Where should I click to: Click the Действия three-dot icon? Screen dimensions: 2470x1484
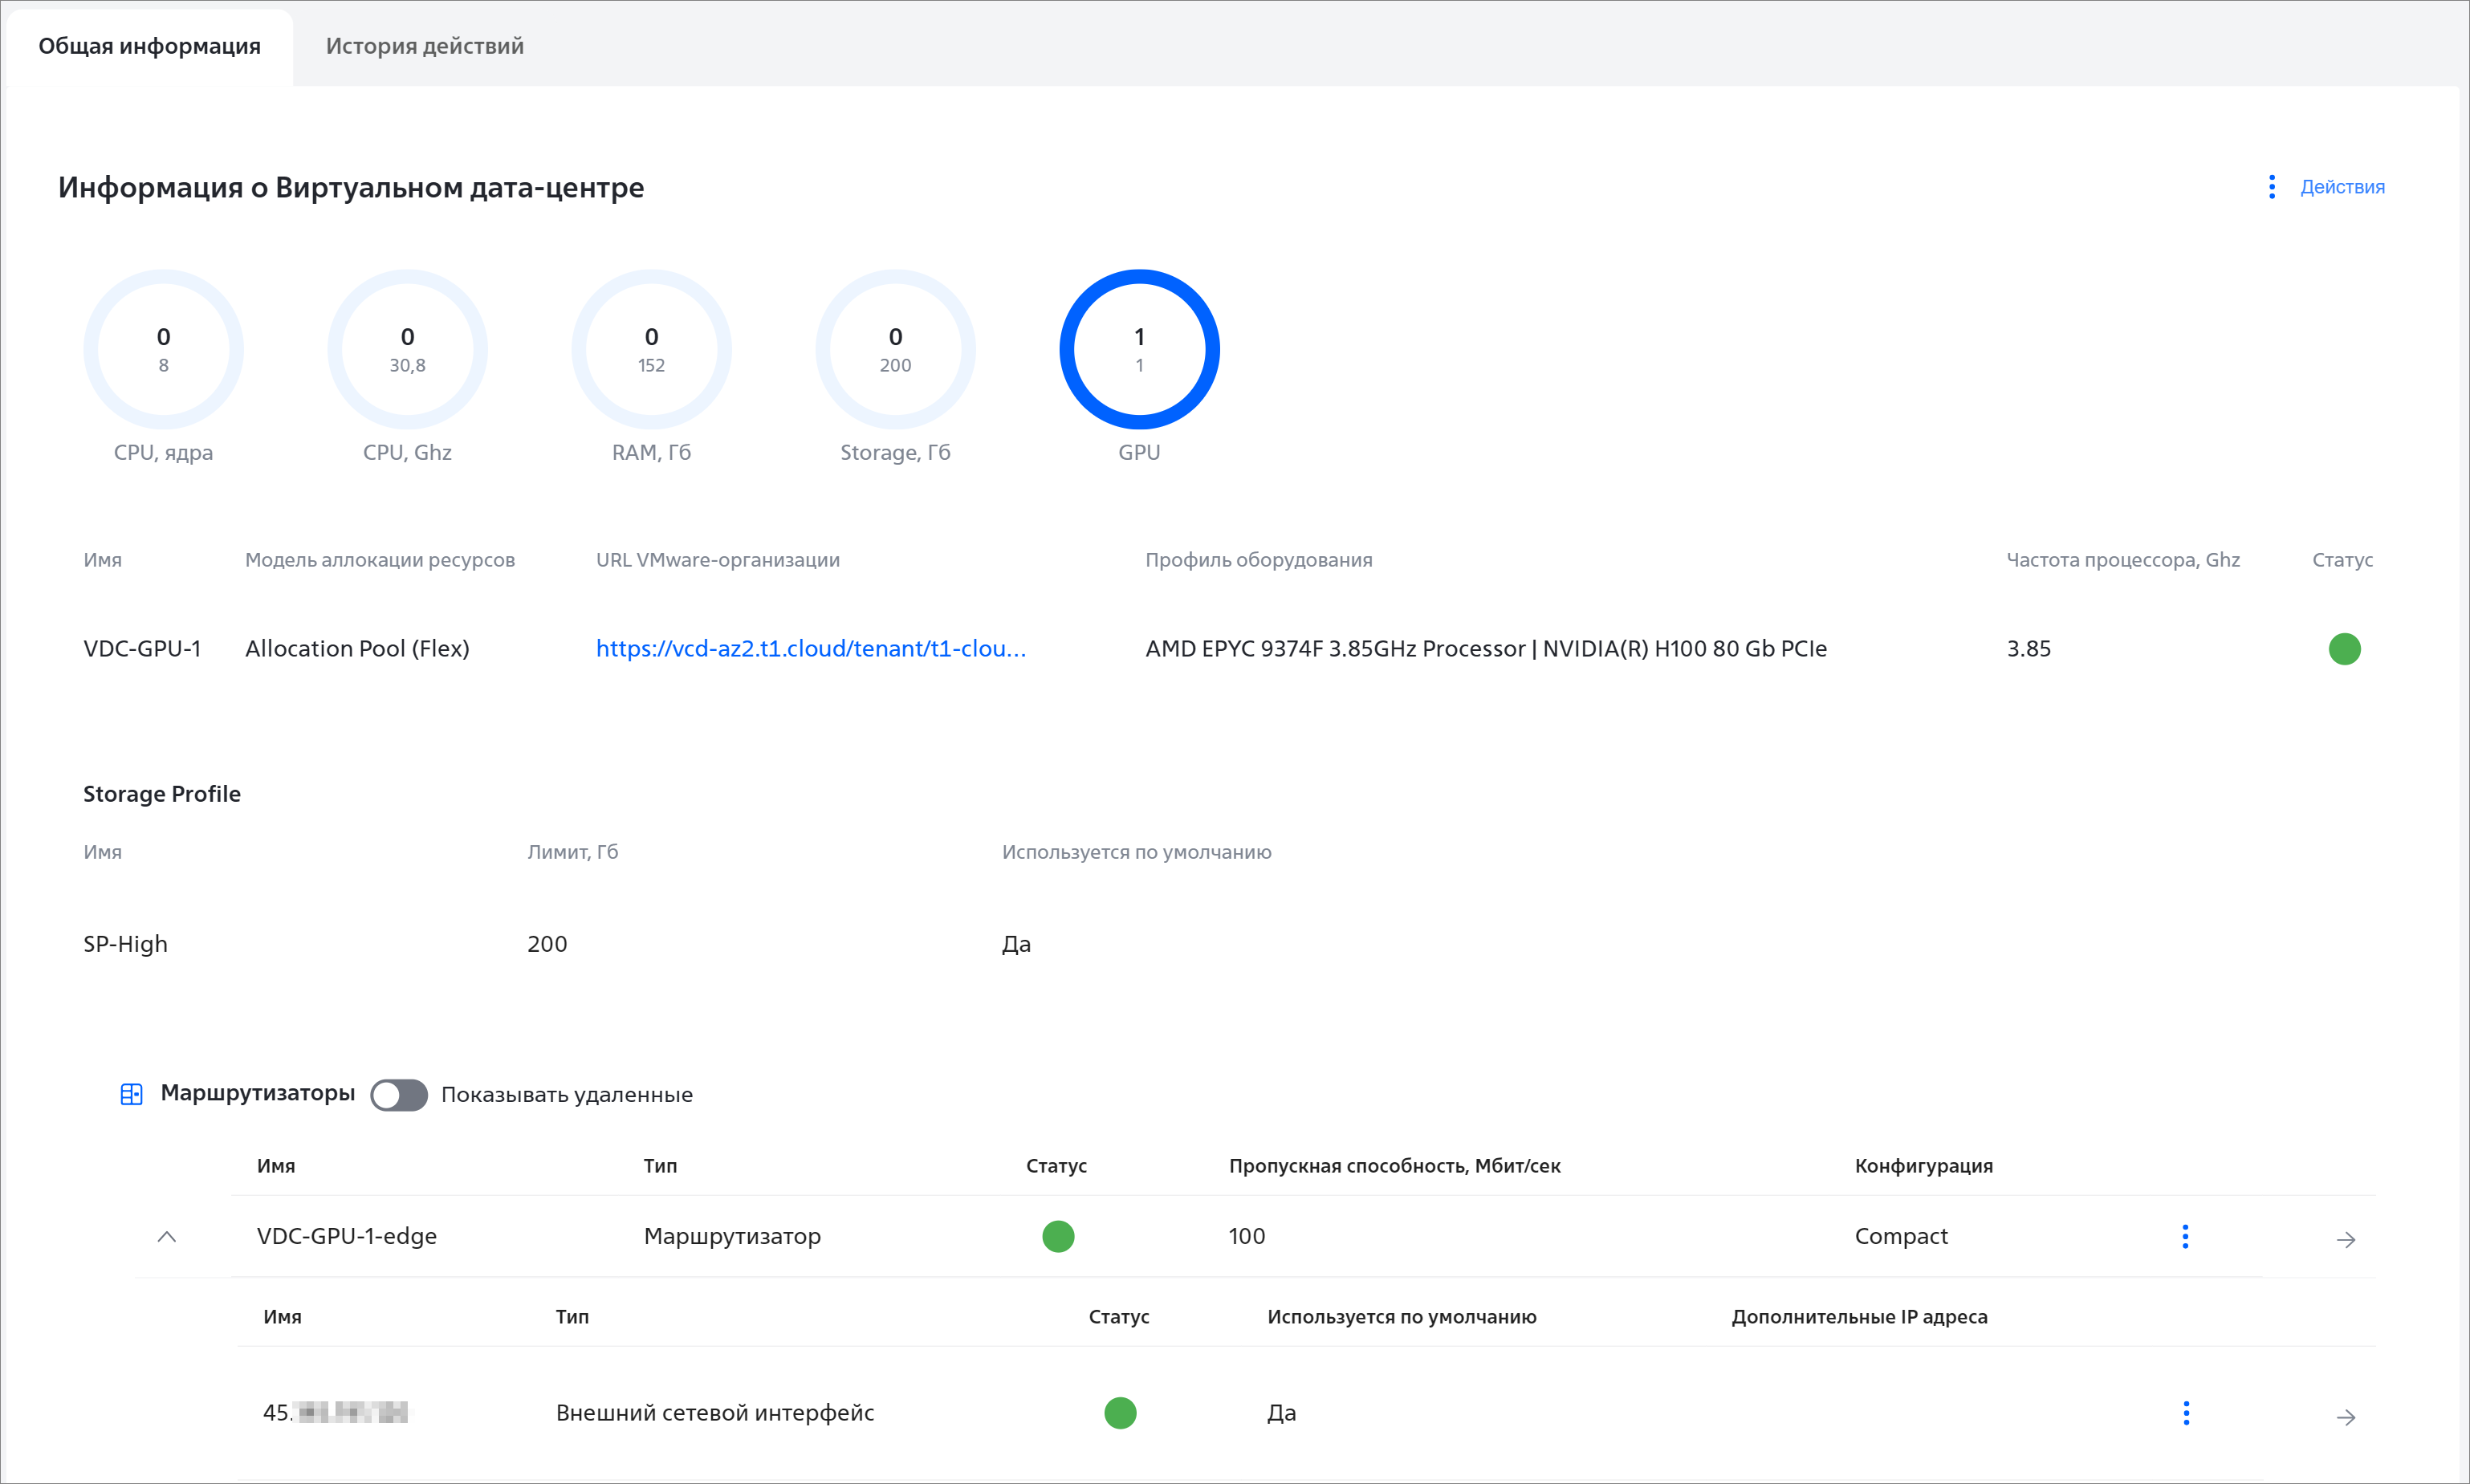[x=2272, y=187]
